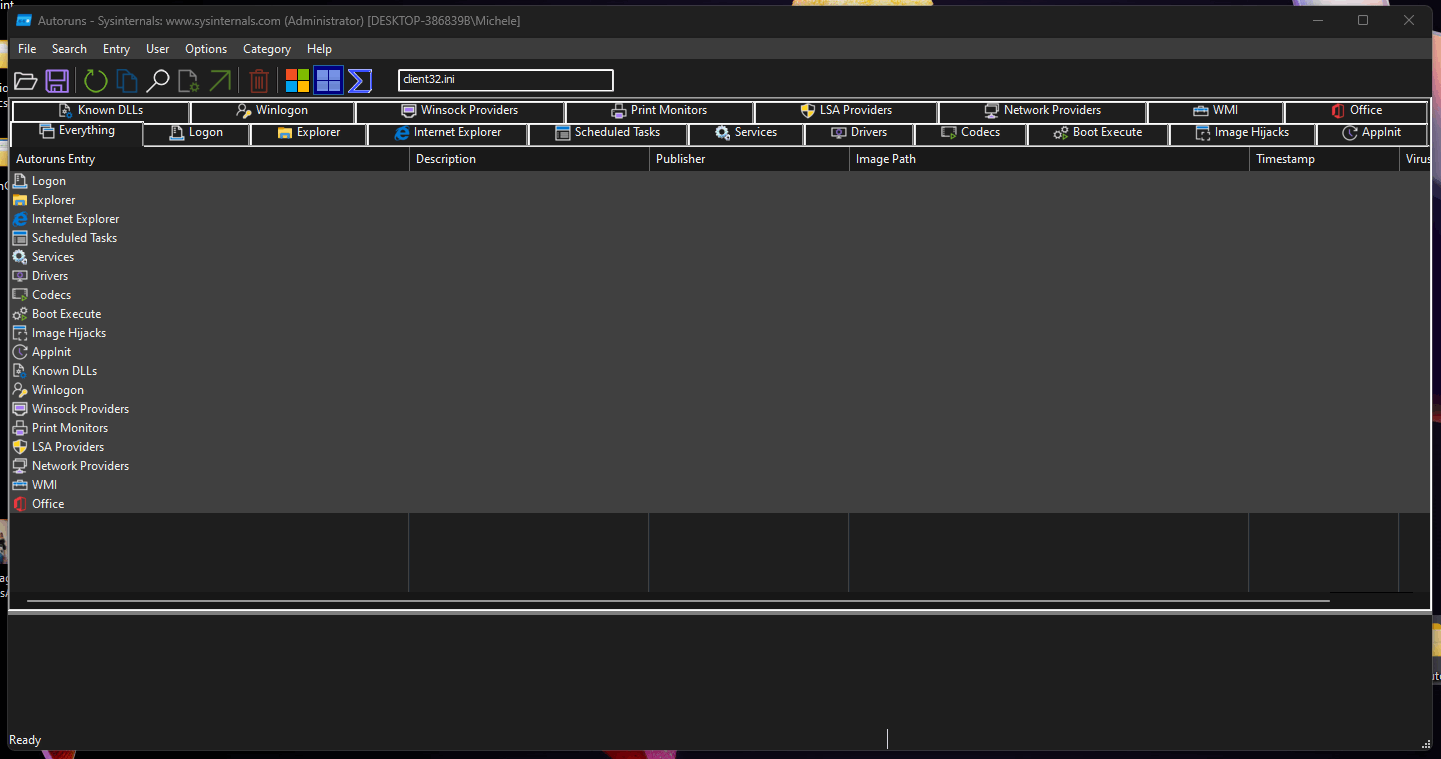The image size is (1441, 759).
Task: Save the current autoruns entries
Action: (57, 80)
